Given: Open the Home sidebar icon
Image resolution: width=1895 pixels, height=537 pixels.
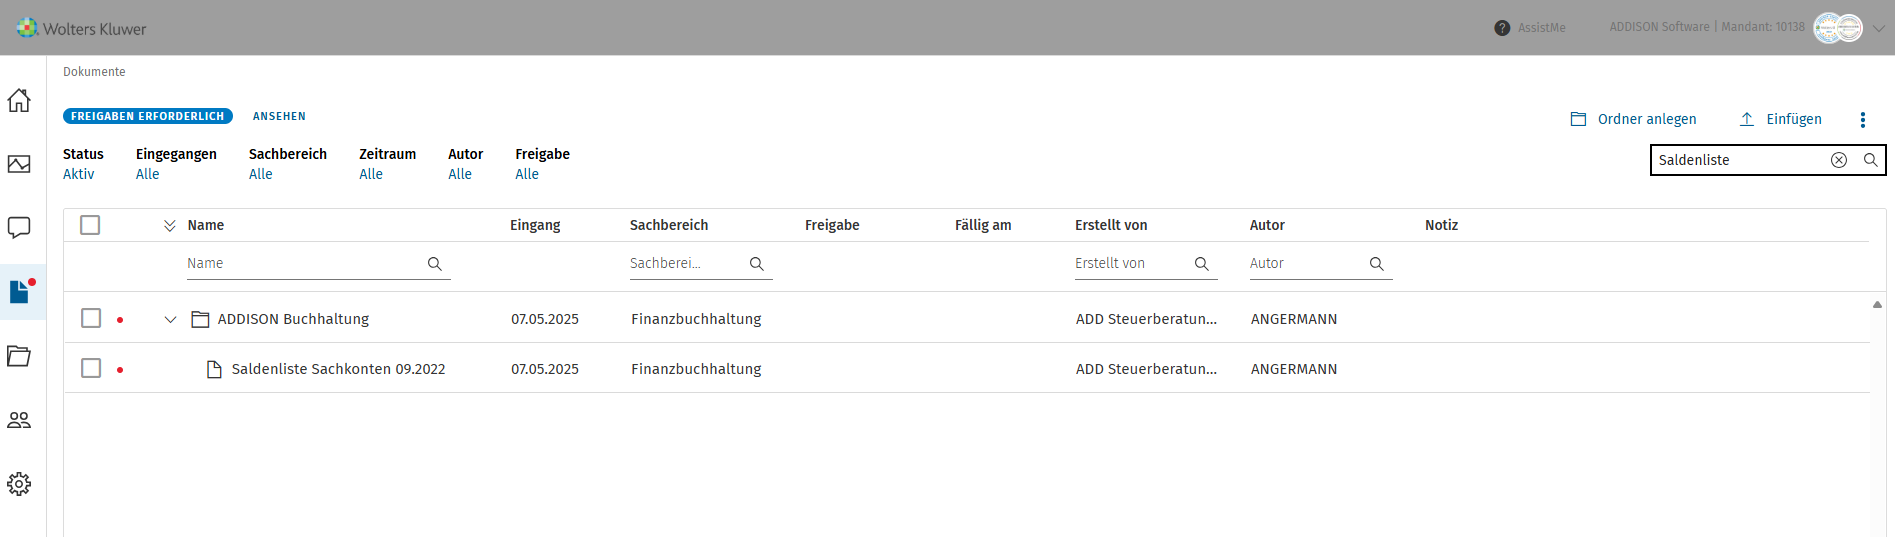Looking at the screenshot, I should [x=19, y=100].
